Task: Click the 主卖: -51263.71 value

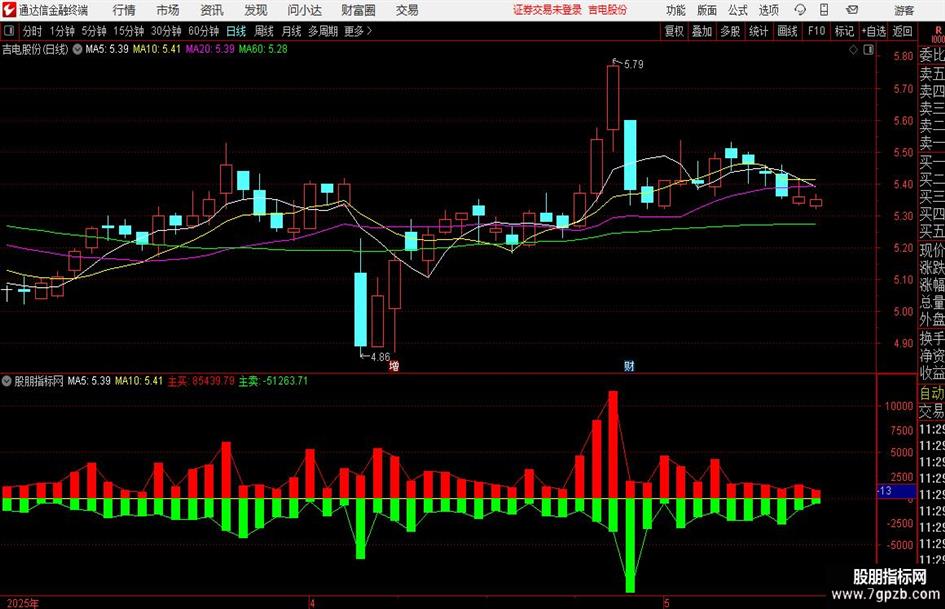Action: click(x=273, y=381)
